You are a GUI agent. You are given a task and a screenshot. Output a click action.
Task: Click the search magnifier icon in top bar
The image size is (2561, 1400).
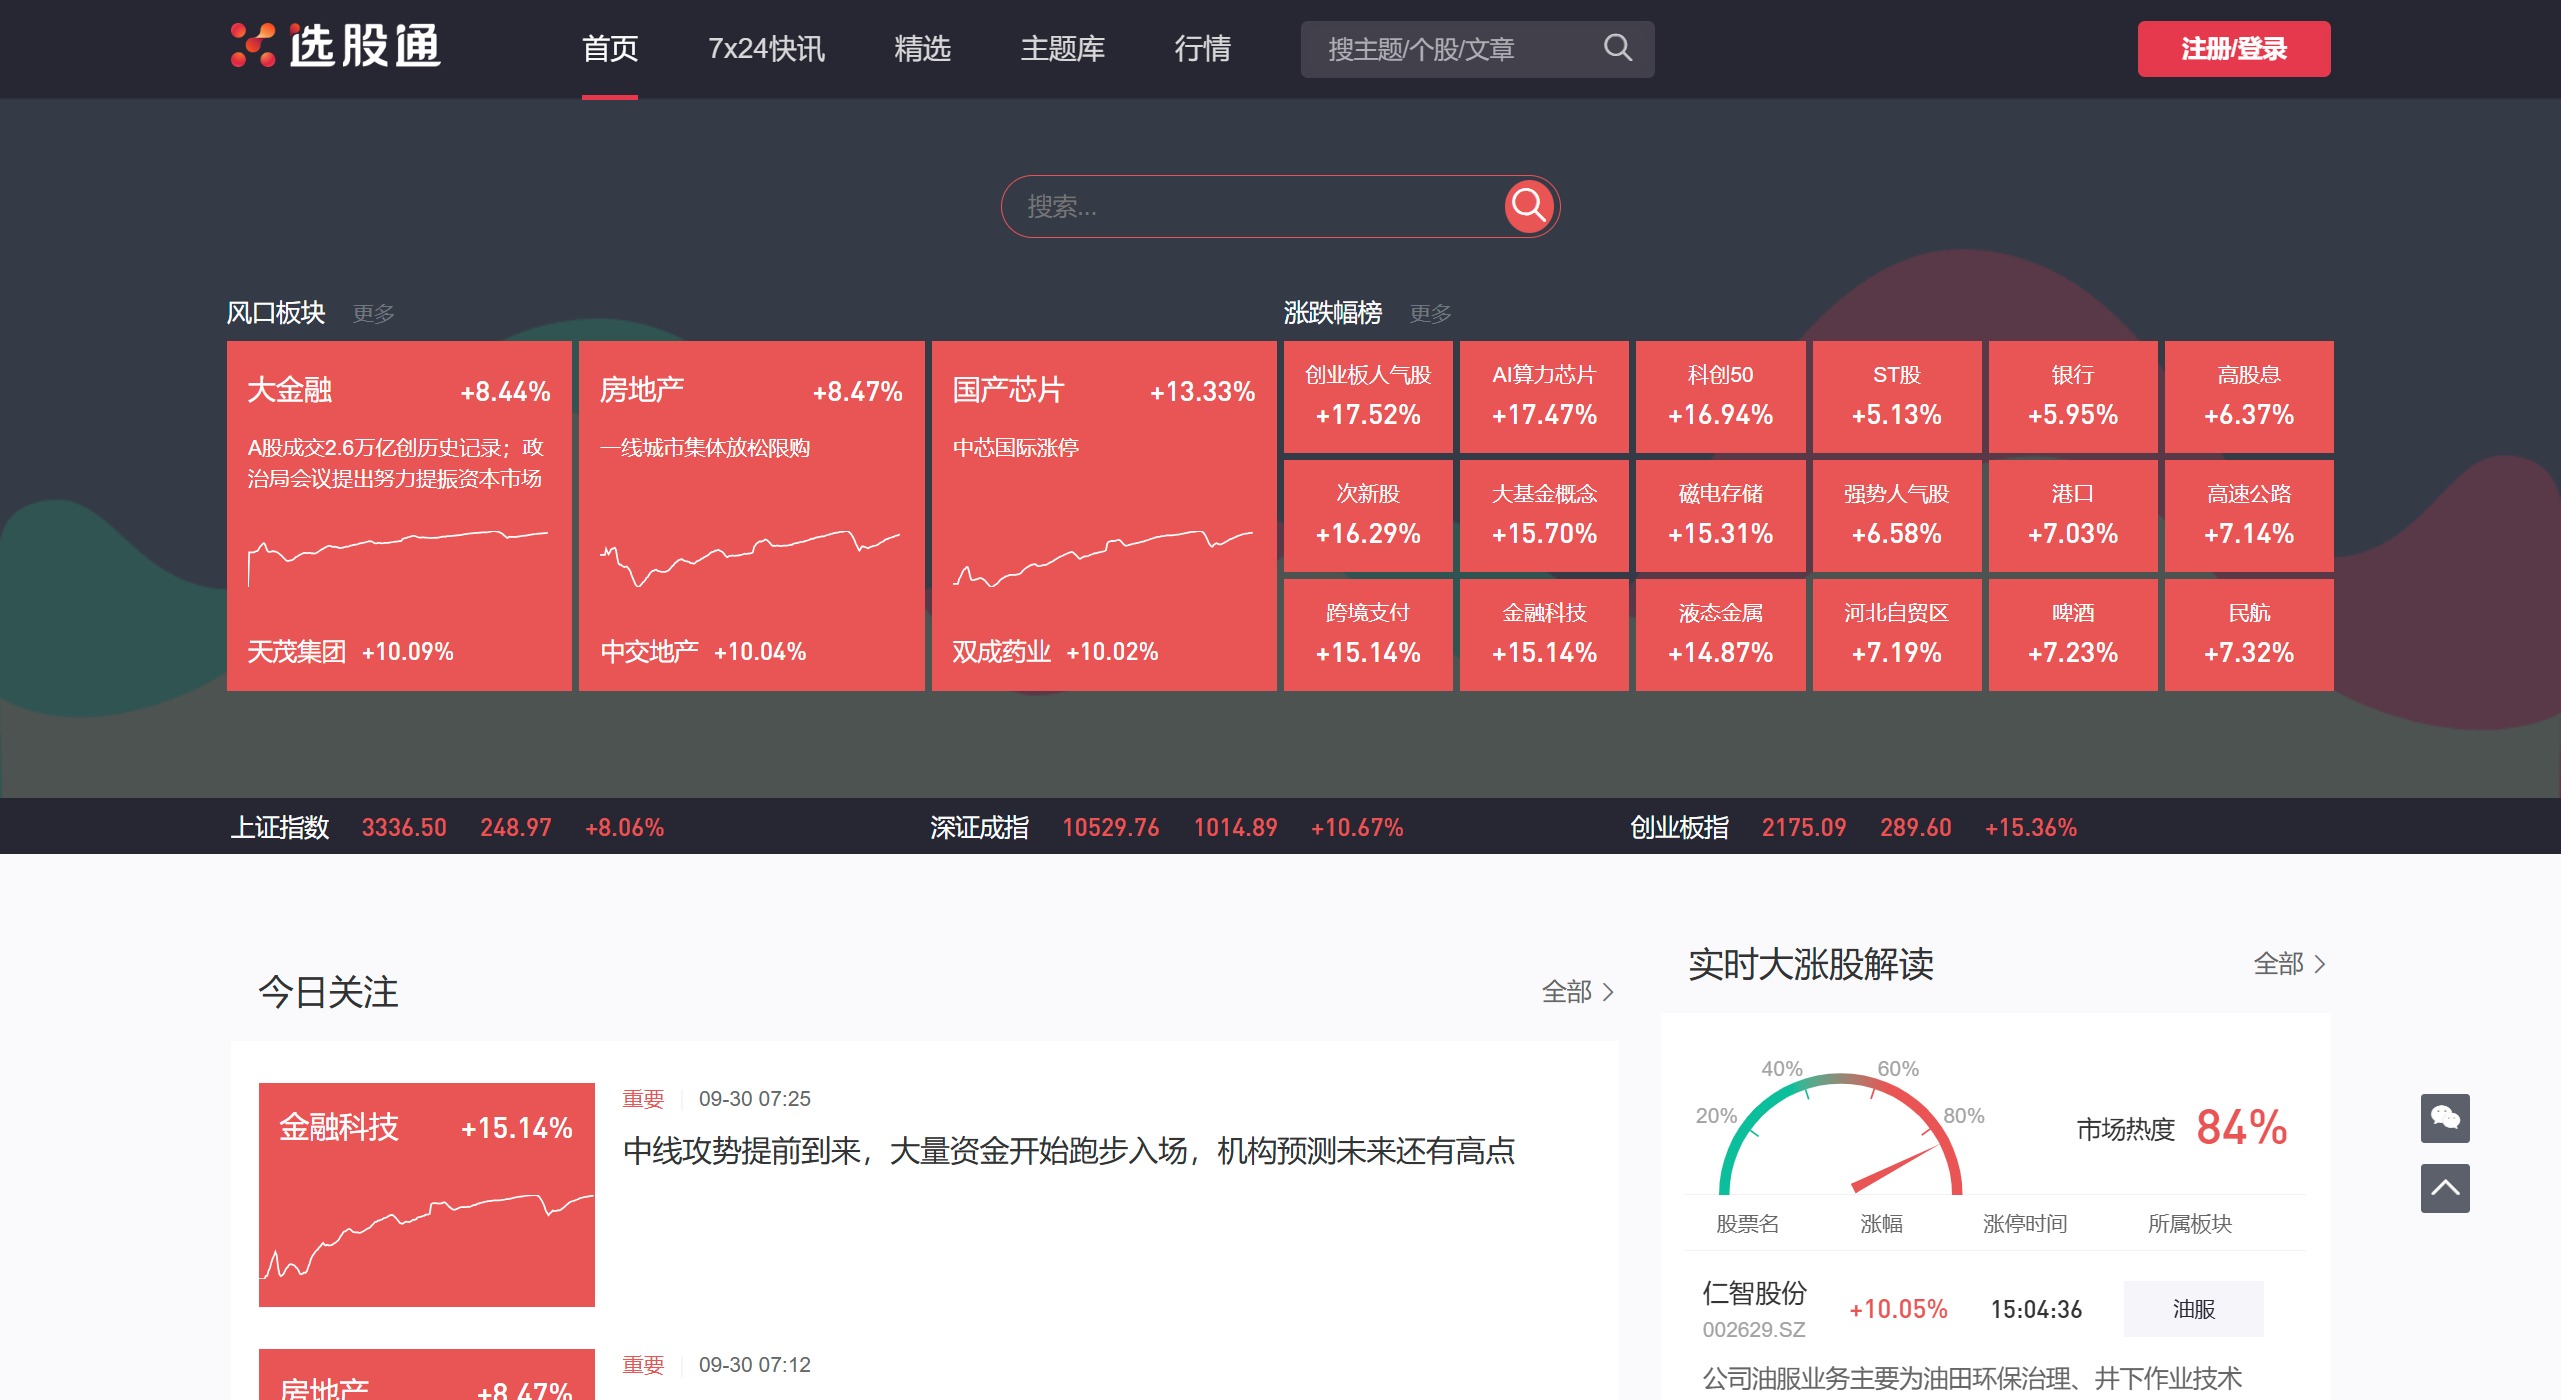[x=1616, y=48]
